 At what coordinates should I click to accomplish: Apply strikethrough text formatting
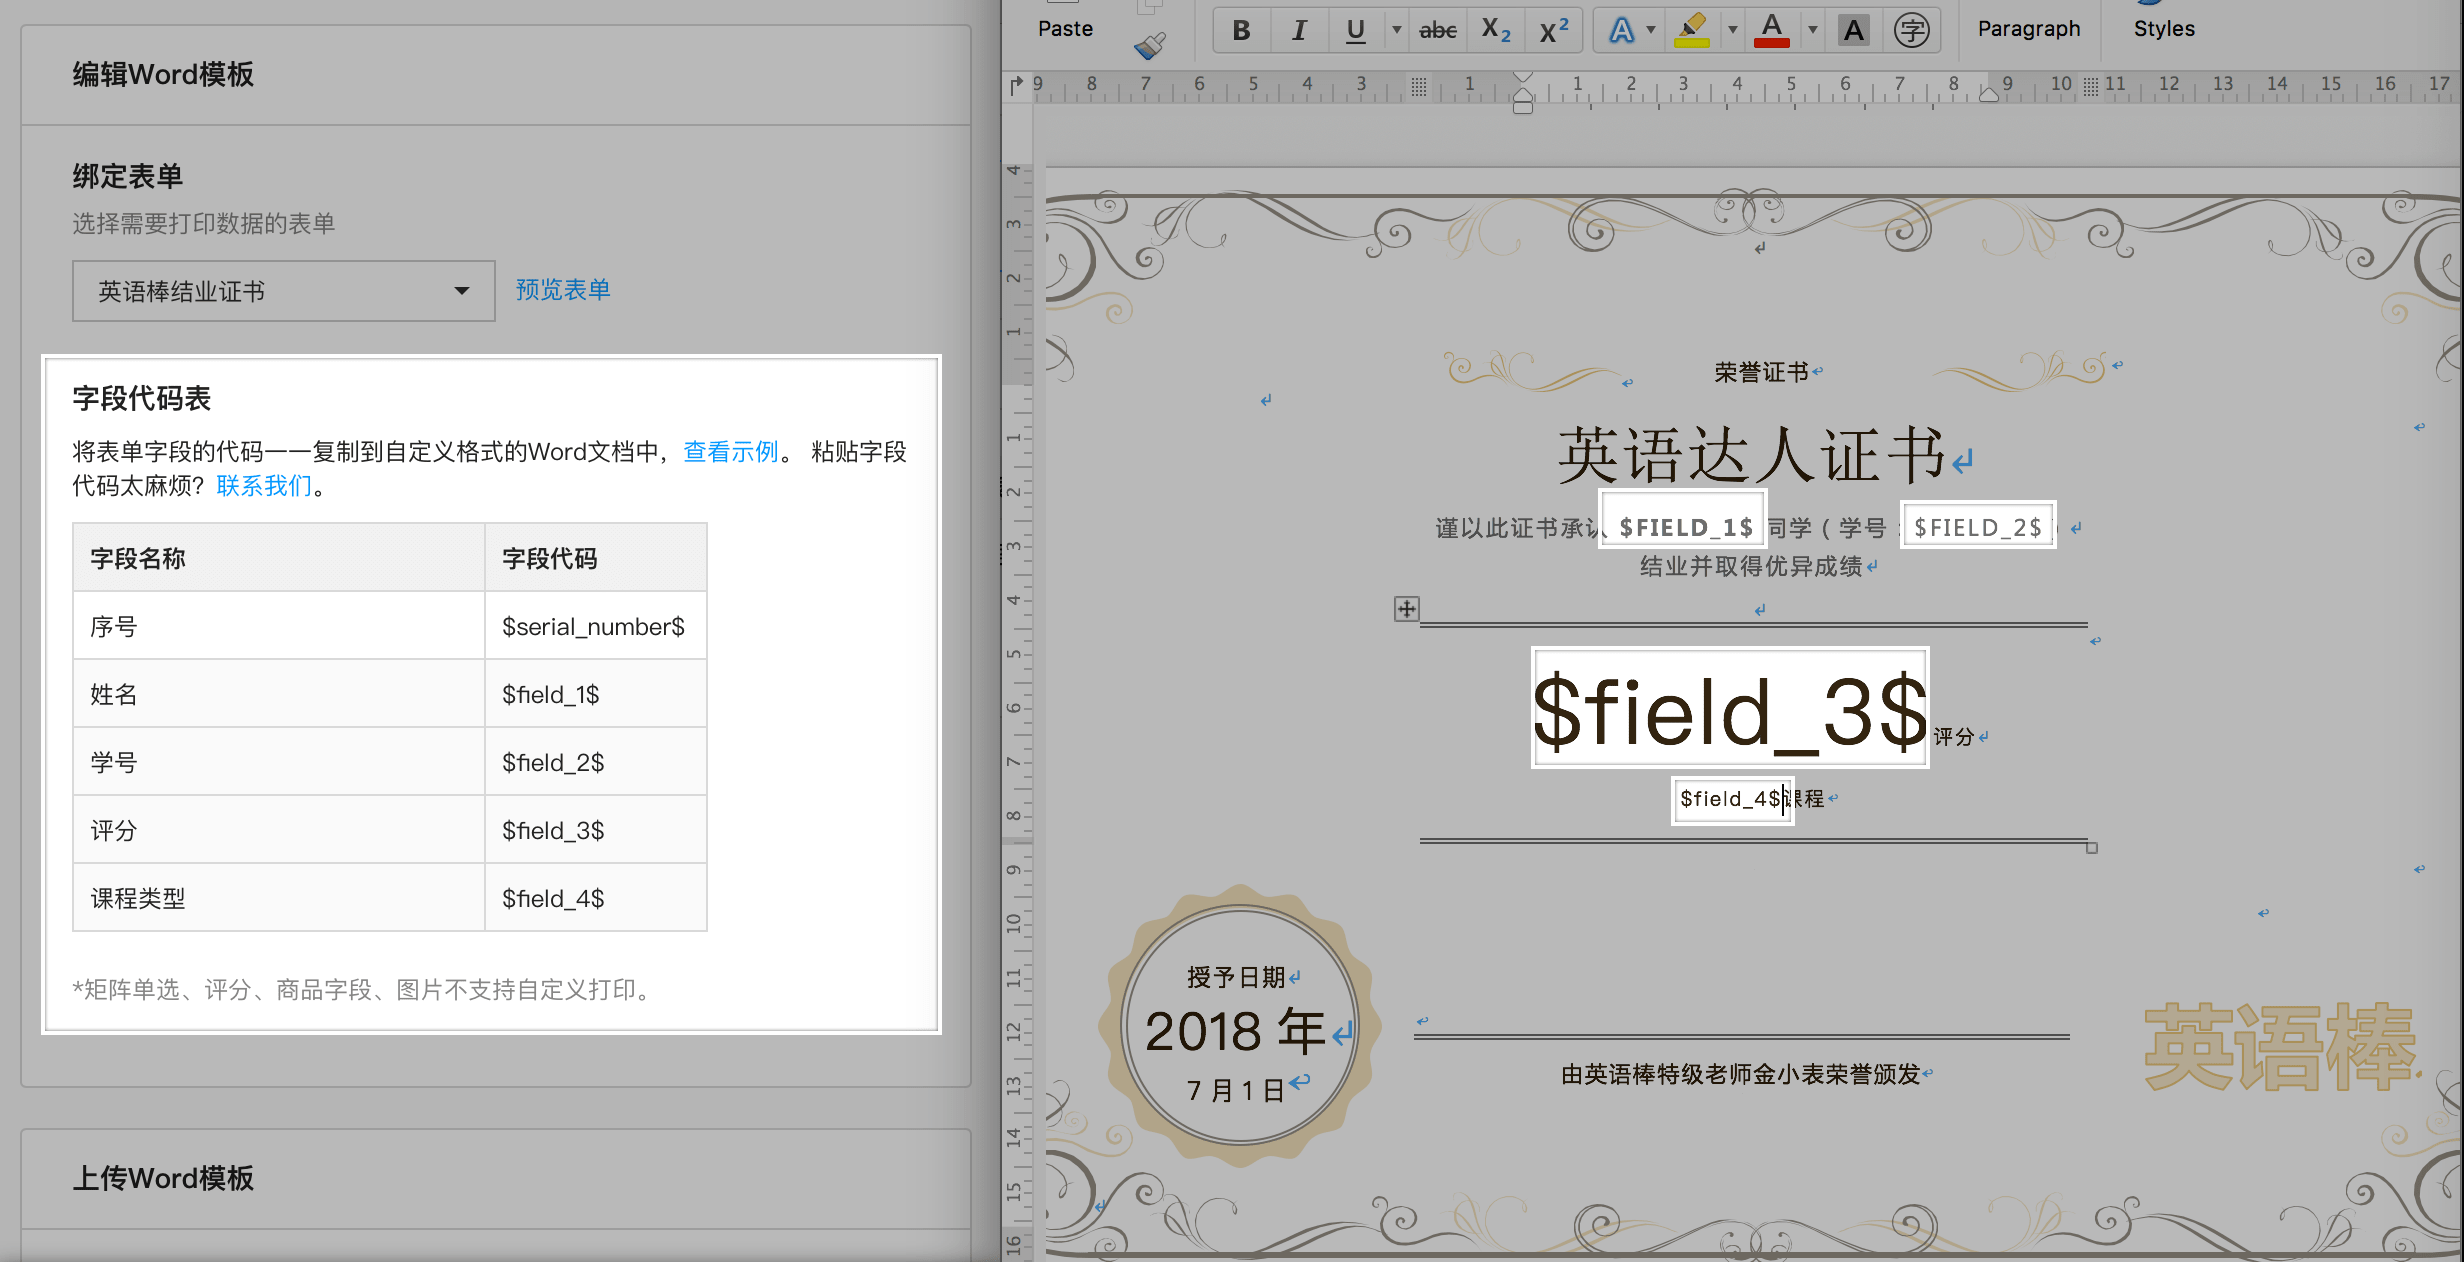(1437, 30)
